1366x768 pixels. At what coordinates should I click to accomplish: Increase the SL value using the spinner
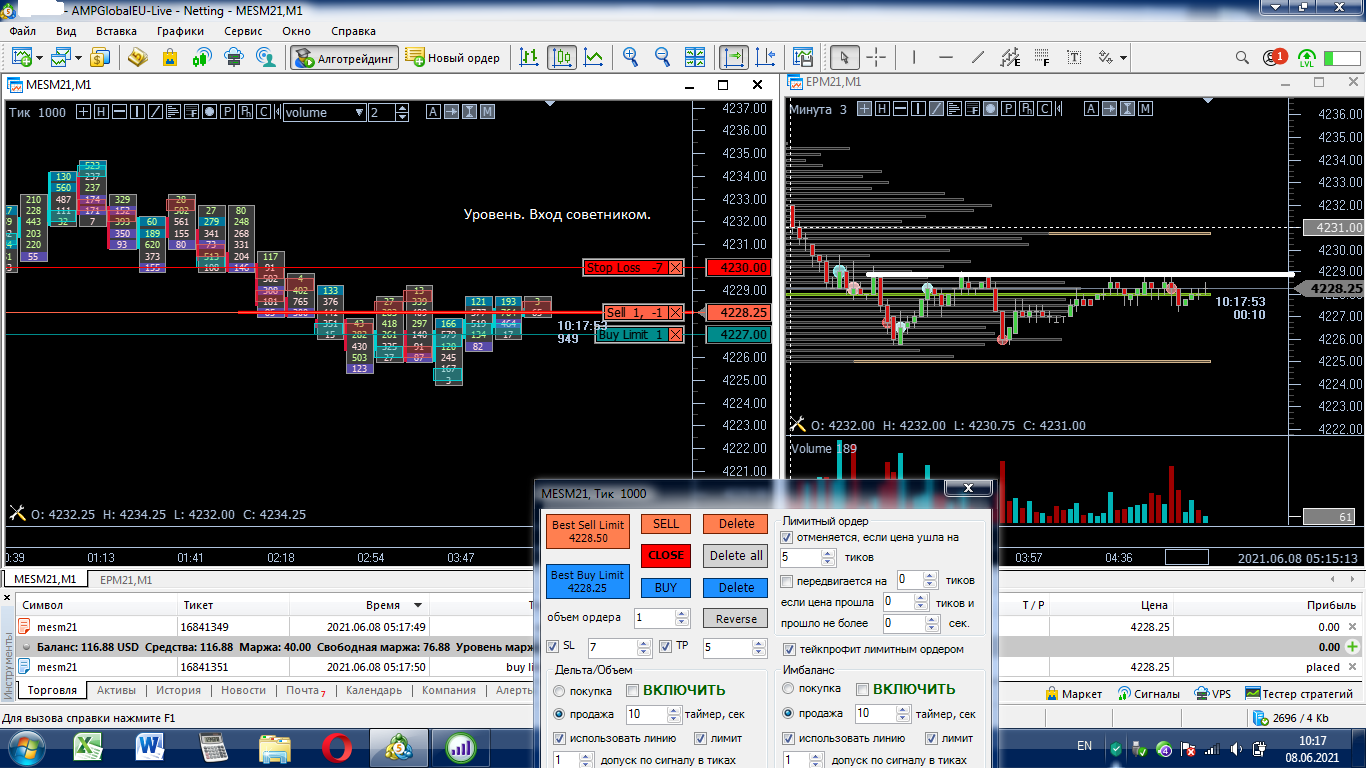click(644, 644)
